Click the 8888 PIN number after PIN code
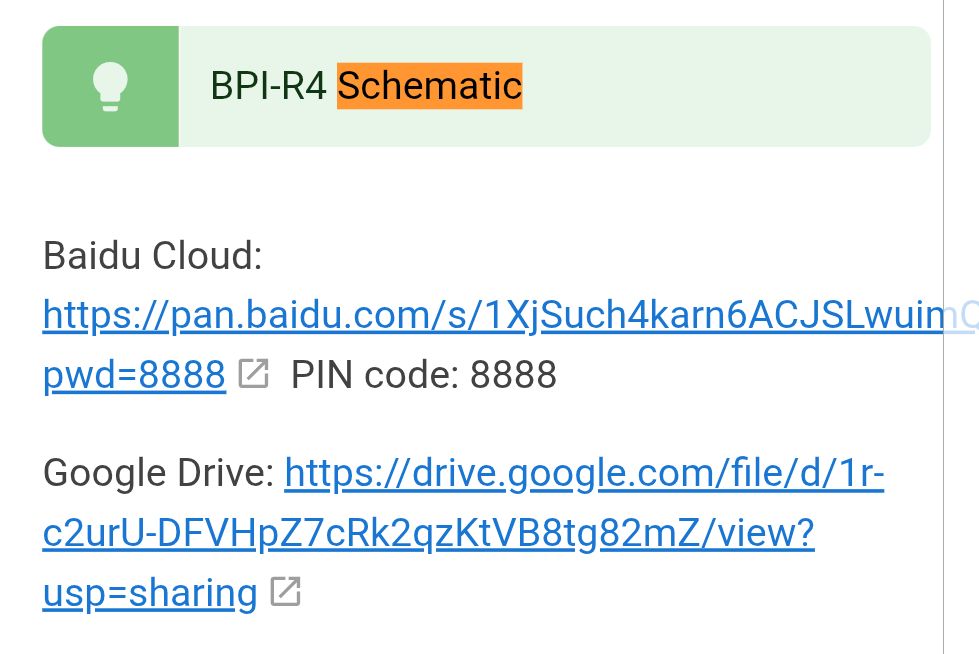Viewport: 979px width, 654px height. 513,375
